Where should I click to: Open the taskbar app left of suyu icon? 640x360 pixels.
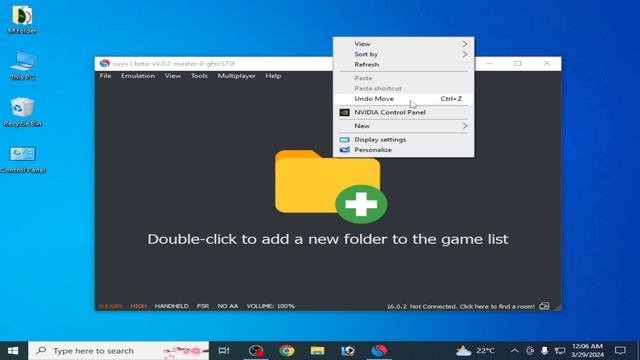click(x=348, y=351)
